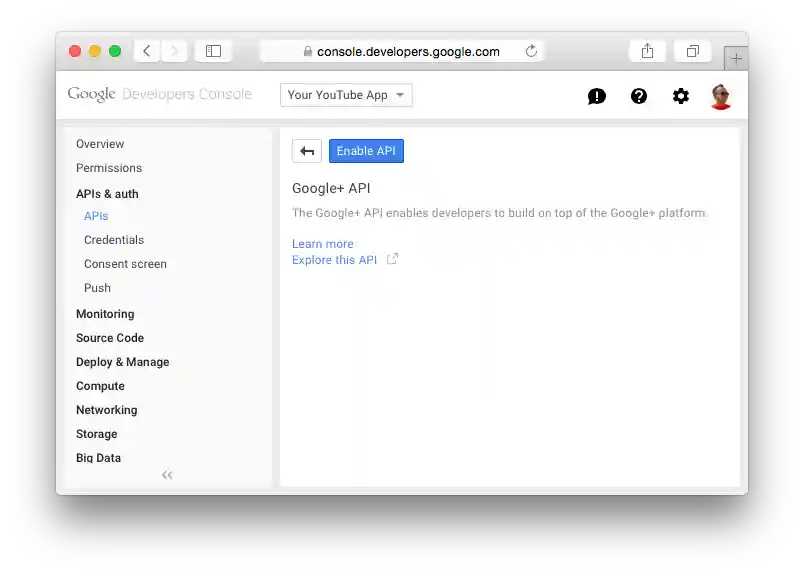Collapse the APIs & auth section
The image size is (804, 575).
(x=107, y=194)
